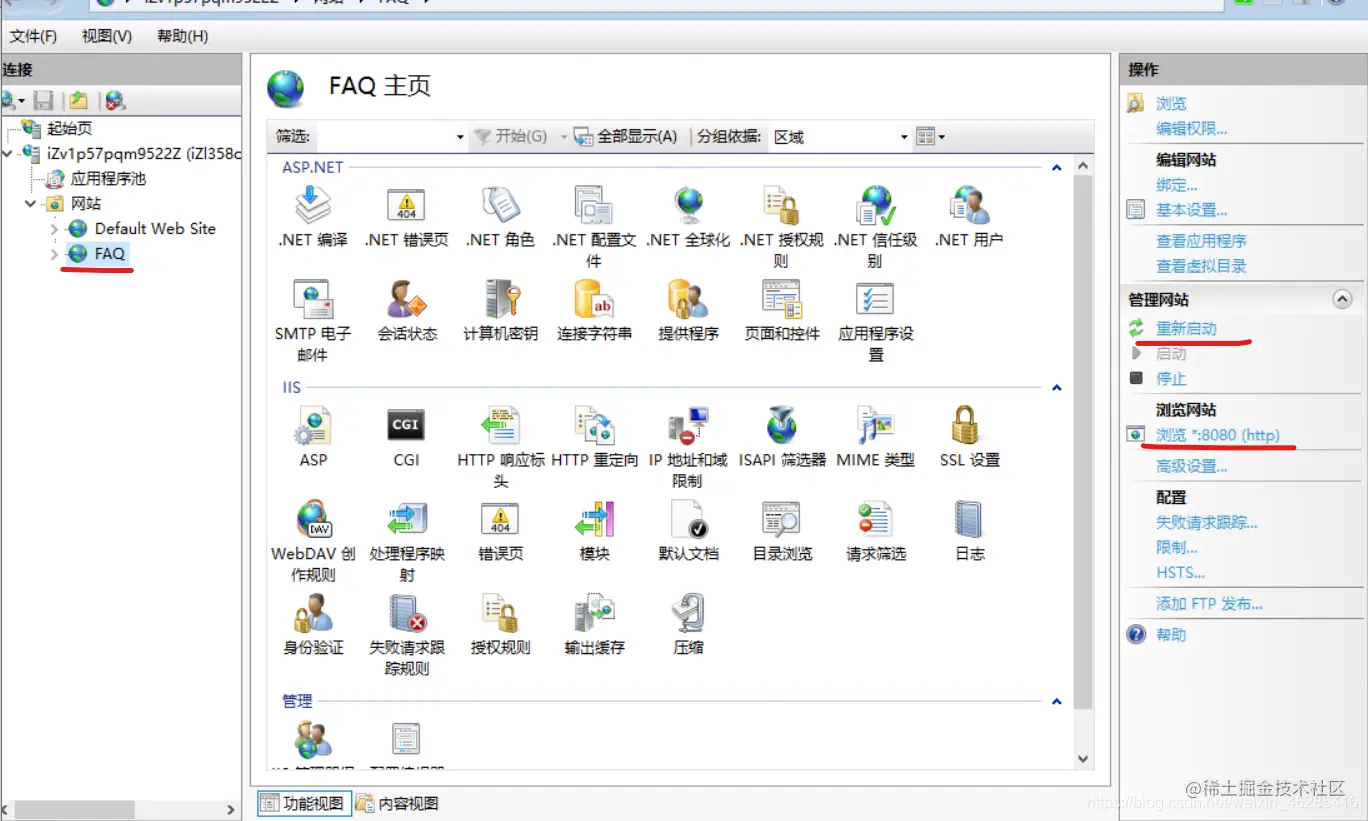This screenshot has height=821, width=1368.
Task: Open the WebDAV 创作规则 feature icon
Action: pyautogui.click(x=313, y=519)
